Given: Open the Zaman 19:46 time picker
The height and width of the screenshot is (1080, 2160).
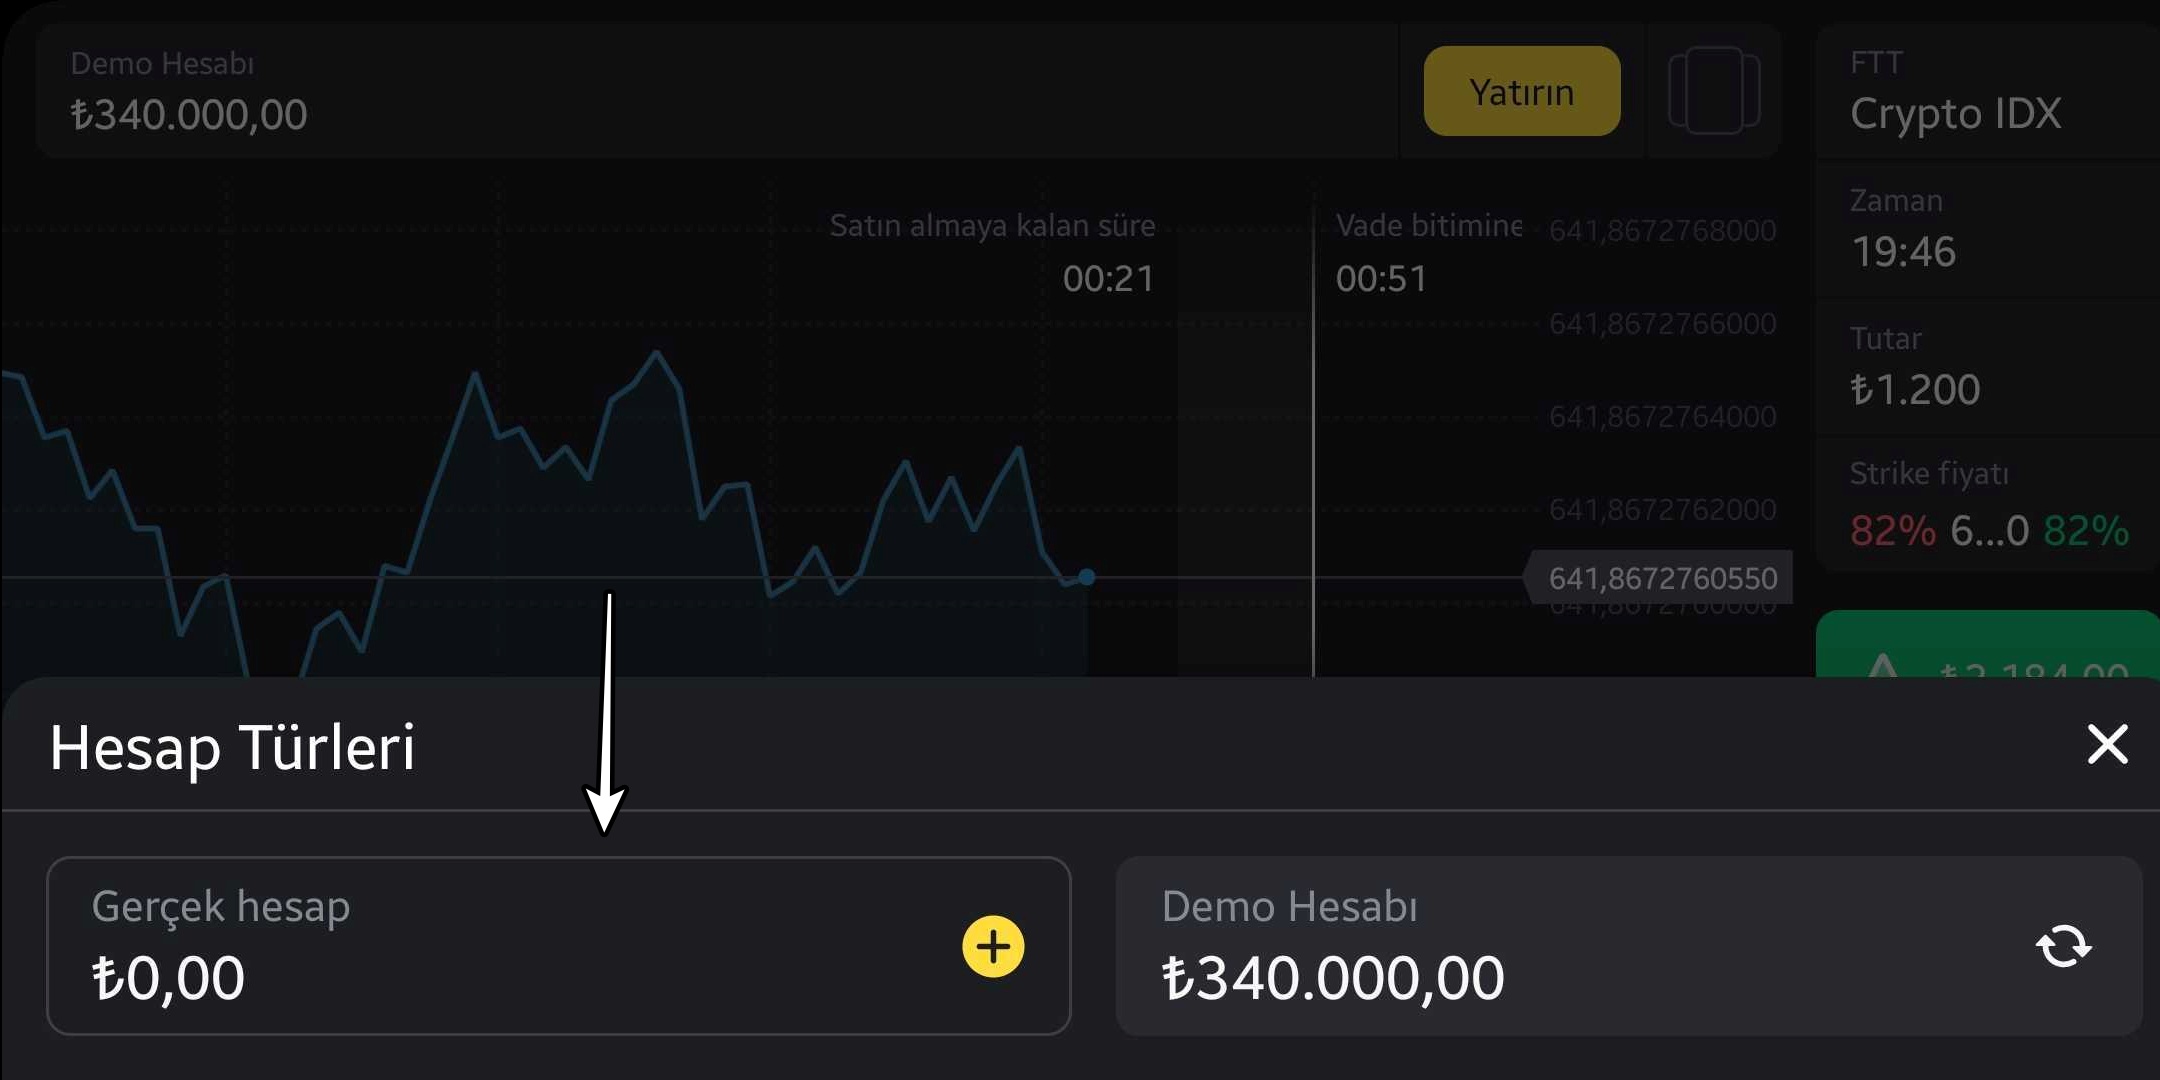Looking at the screenshot, I should 1985,230.
